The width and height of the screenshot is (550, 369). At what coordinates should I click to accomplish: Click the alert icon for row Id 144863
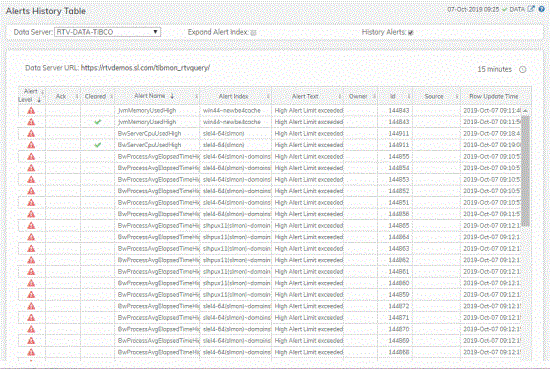31,249
